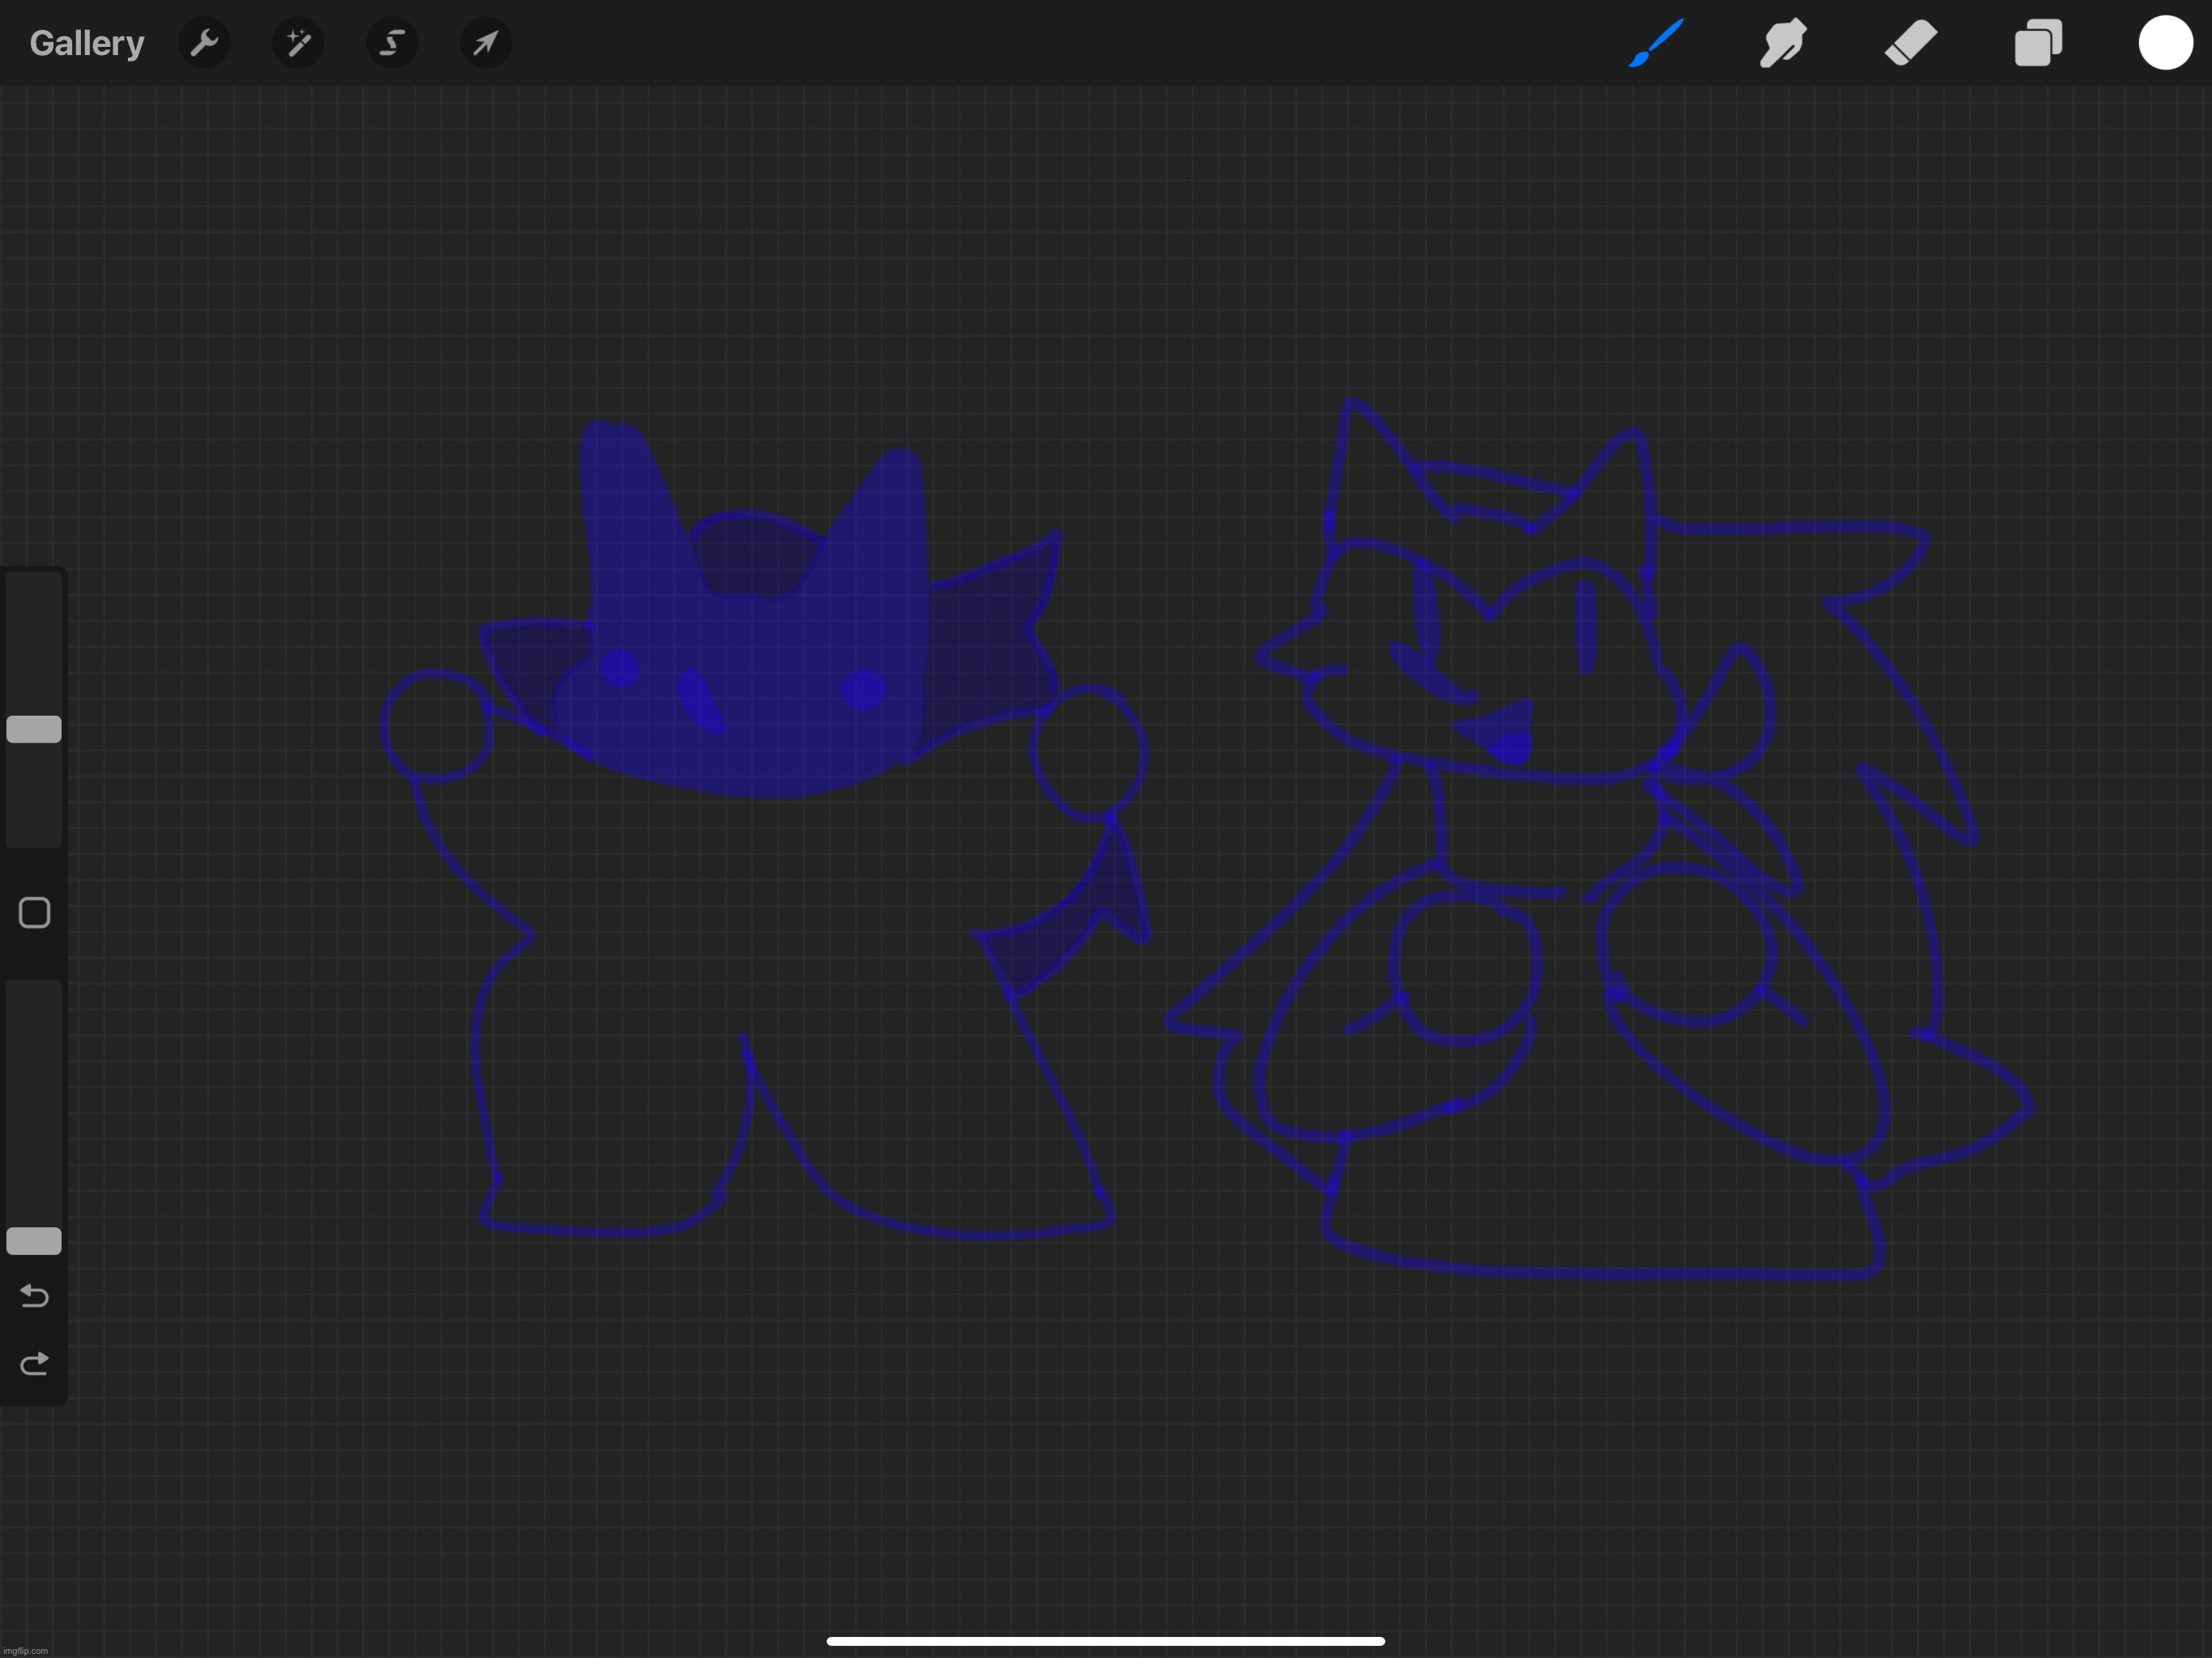The image size is (2212, 1658).
Task: Open the Layers panel
Action: point(2038,43)
